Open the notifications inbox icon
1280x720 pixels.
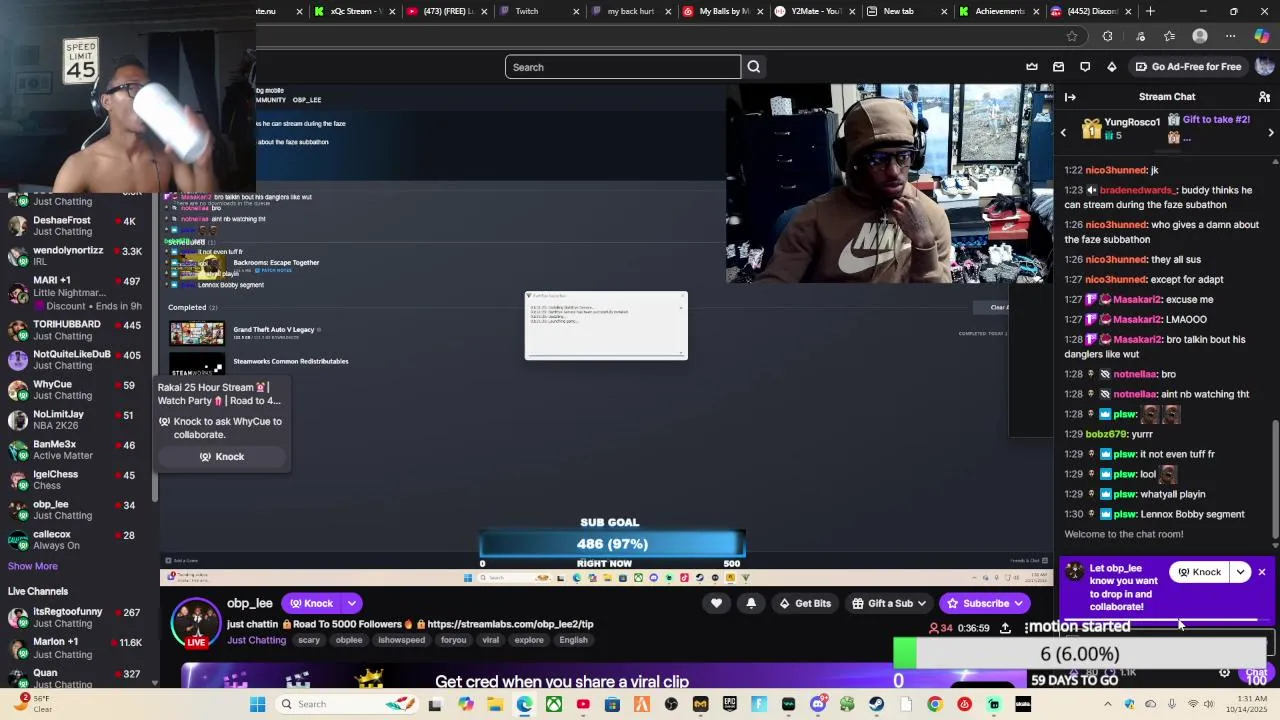(1058, 67)
